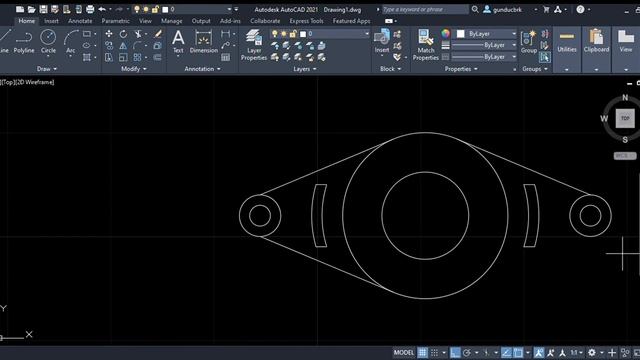Activate the Move tool in Modify panel
Viewport: 640px width, 360px height.
(x=109, y=34)
